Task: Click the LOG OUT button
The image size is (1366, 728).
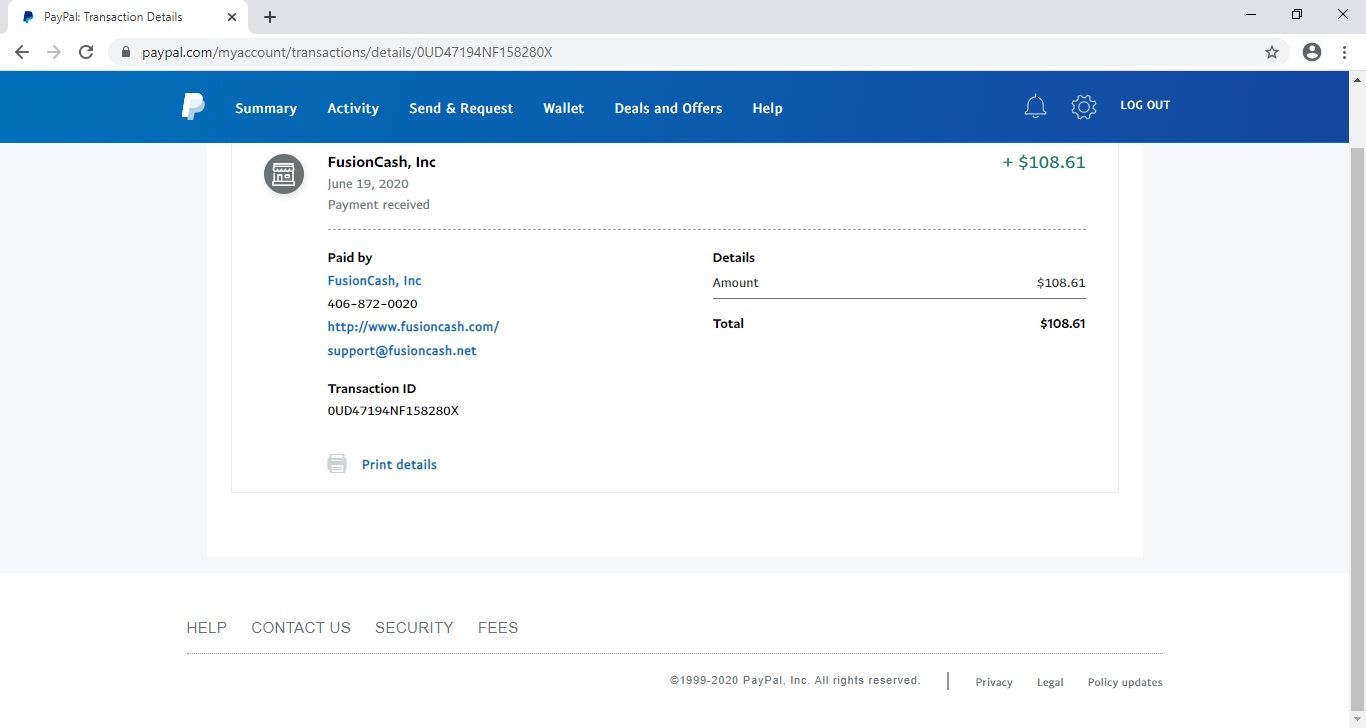Action: [1145, 105]
